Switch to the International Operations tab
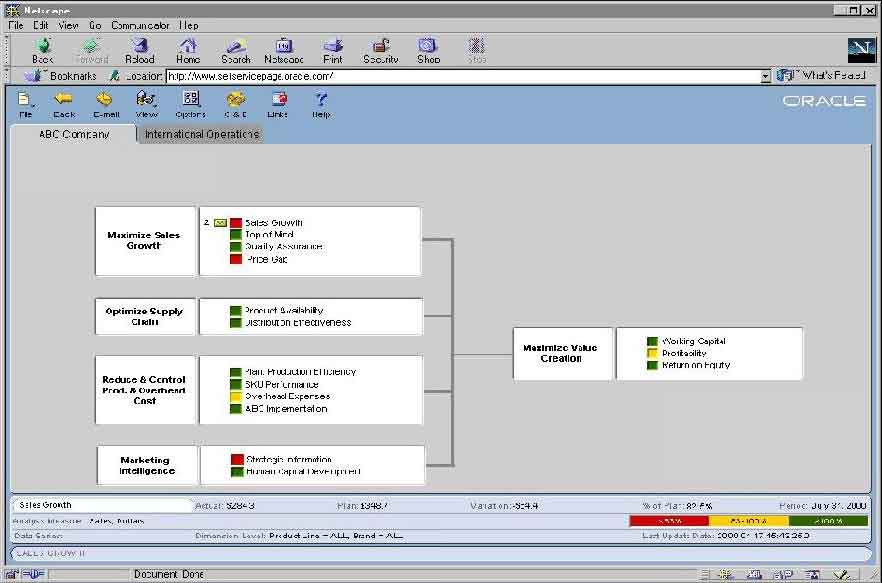This screenshot has width=882, height=583. coord(201,134)
